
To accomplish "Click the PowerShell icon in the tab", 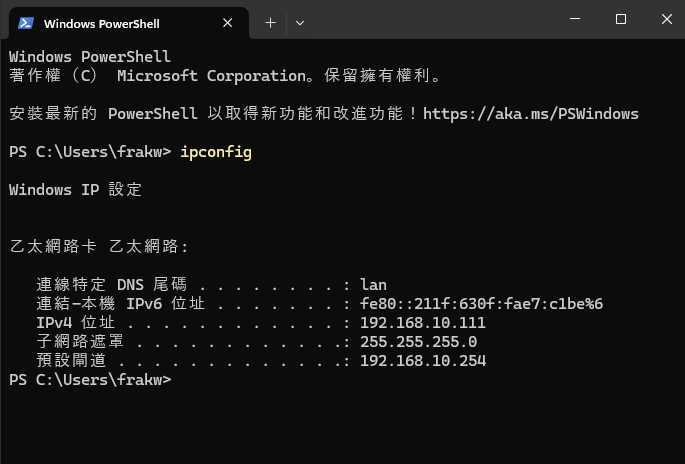I will click(26, 22).
